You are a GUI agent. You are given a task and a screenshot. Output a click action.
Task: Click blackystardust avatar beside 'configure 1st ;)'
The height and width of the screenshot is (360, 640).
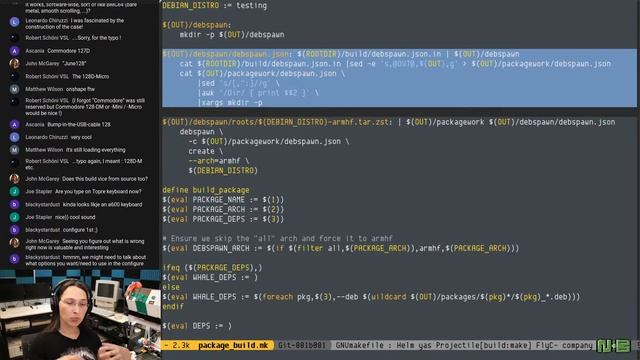click(14, 230)
